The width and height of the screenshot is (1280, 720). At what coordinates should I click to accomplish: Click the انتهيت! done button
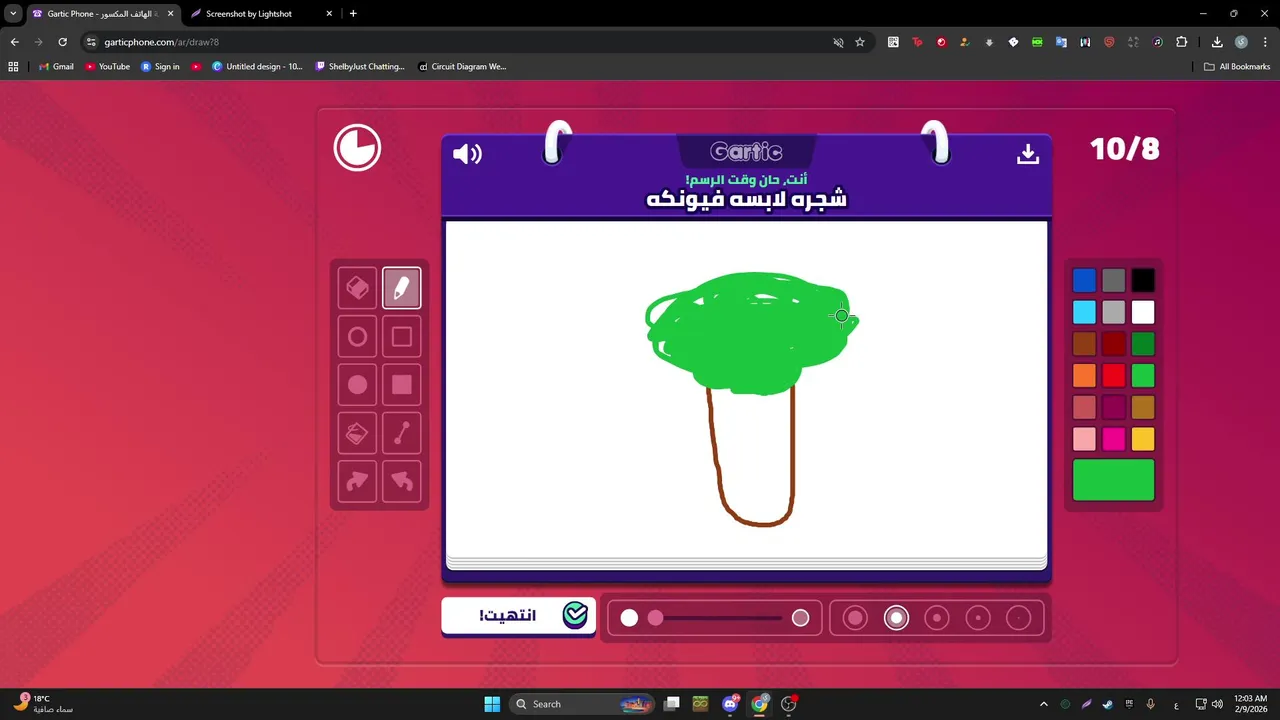[518, 615]
